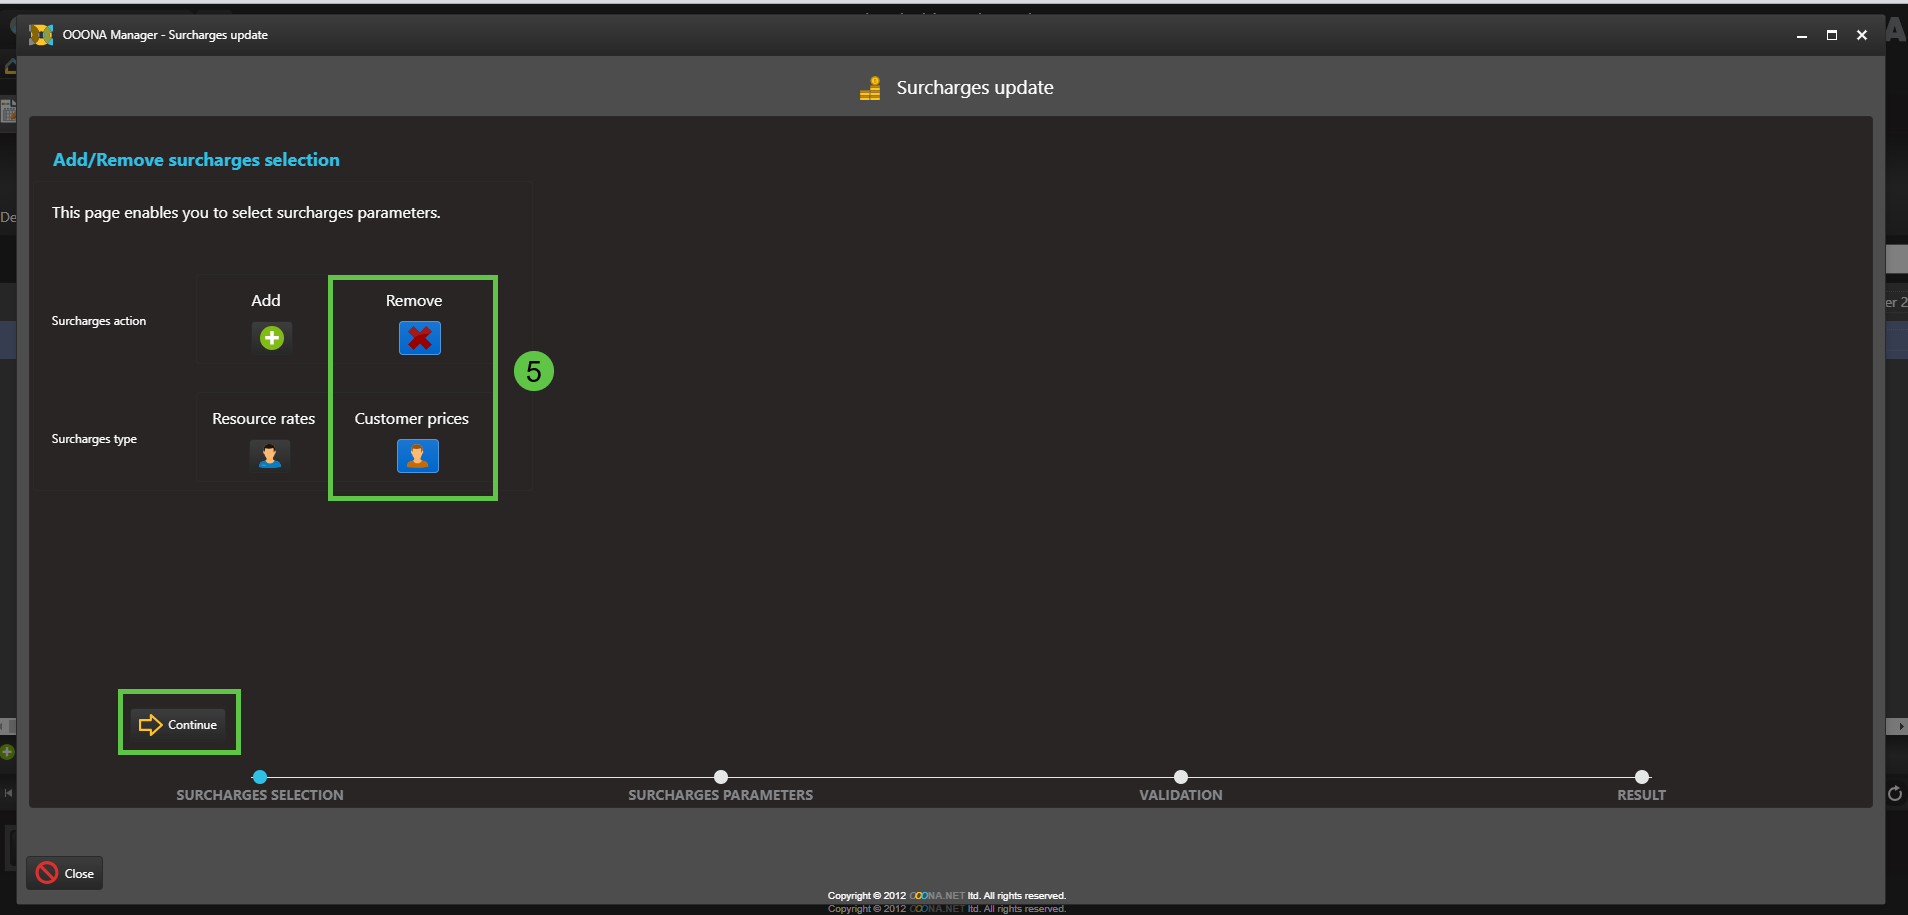Click the Surcharges Selection step dot

click(x=260, y=777)
